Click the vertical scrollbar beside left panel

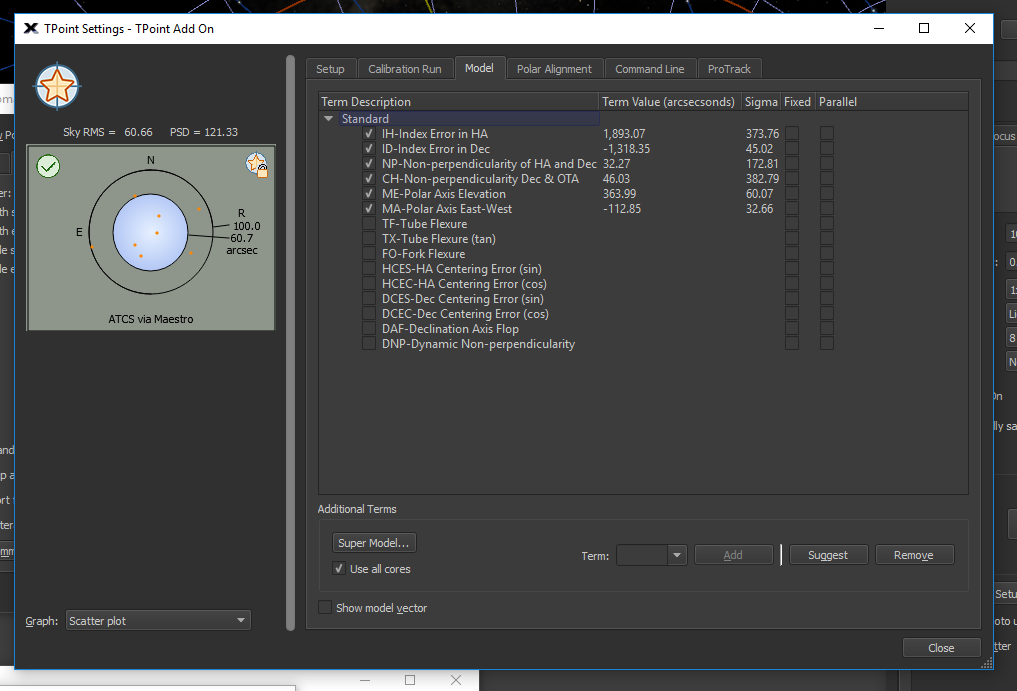coord(291,343)
